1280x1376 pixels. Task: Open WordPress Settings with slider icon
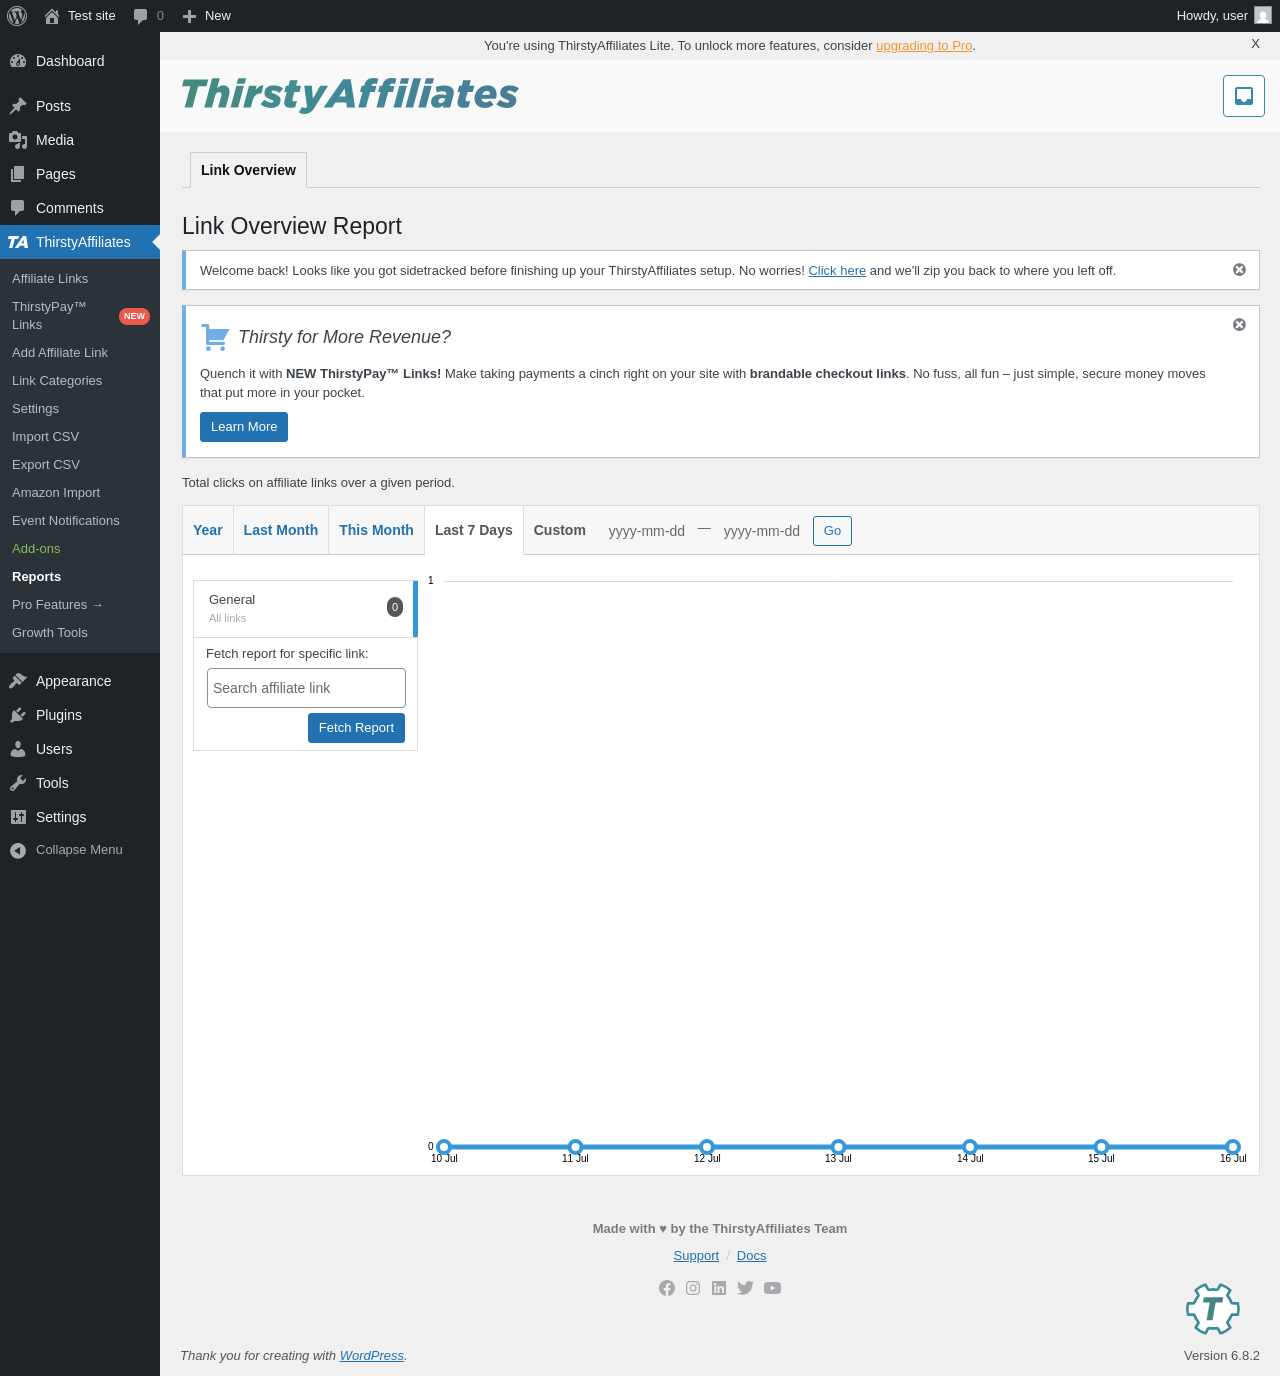tap(80, 817)
